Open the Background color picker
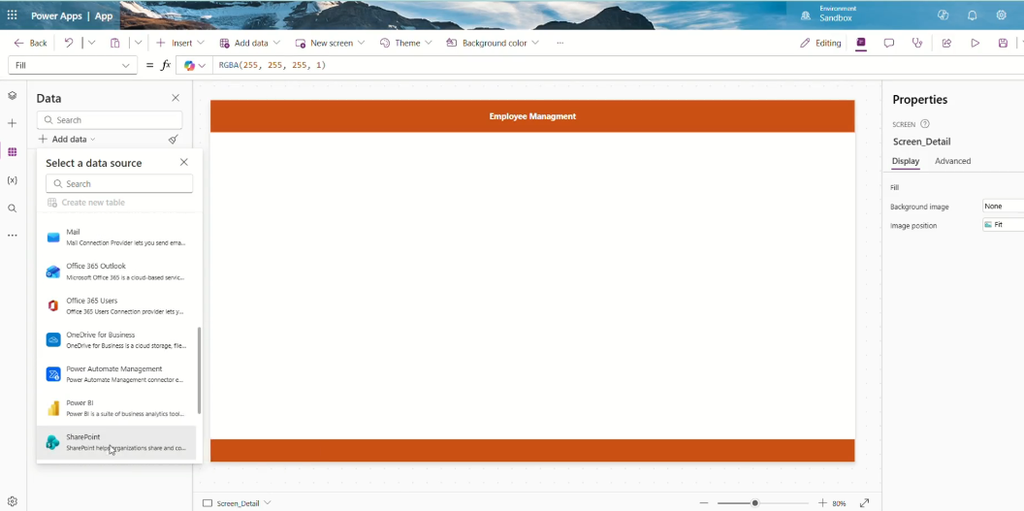The height and width of the screenshot is (511, 1024). pos(492,43)
